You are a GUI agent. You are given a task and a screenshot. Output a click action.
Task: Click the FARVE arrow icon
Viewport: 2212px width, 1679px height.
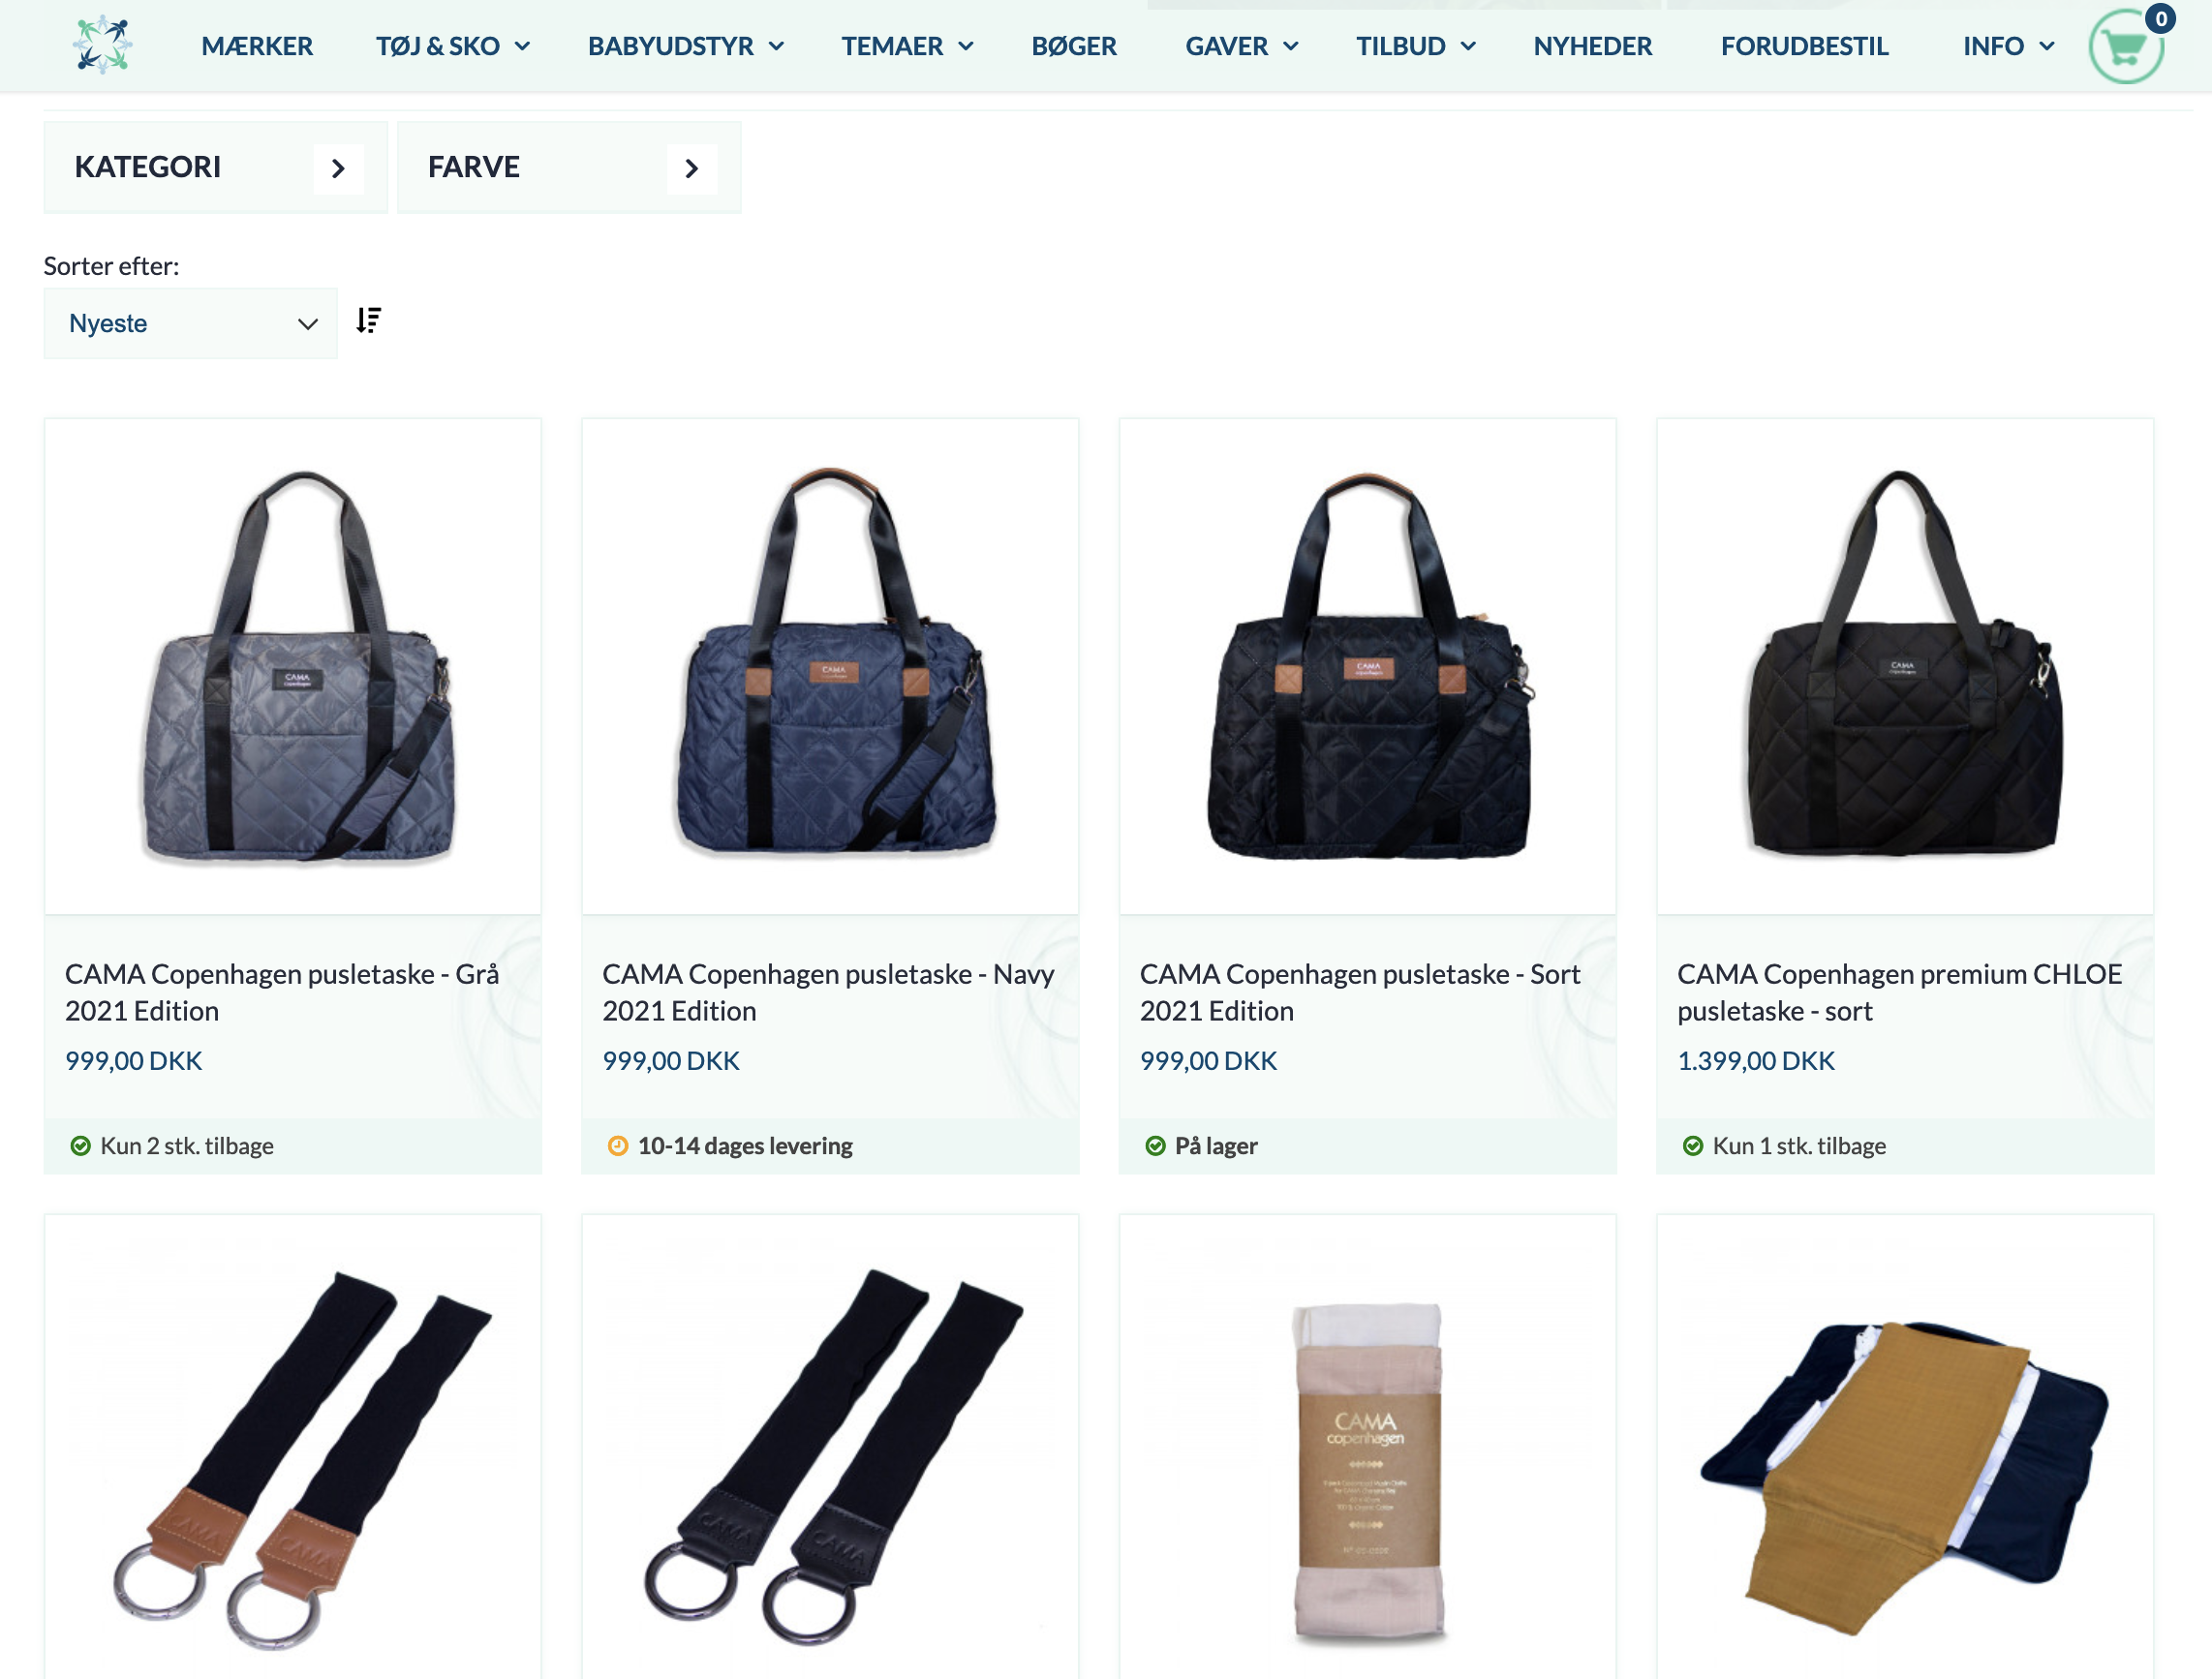692,168
